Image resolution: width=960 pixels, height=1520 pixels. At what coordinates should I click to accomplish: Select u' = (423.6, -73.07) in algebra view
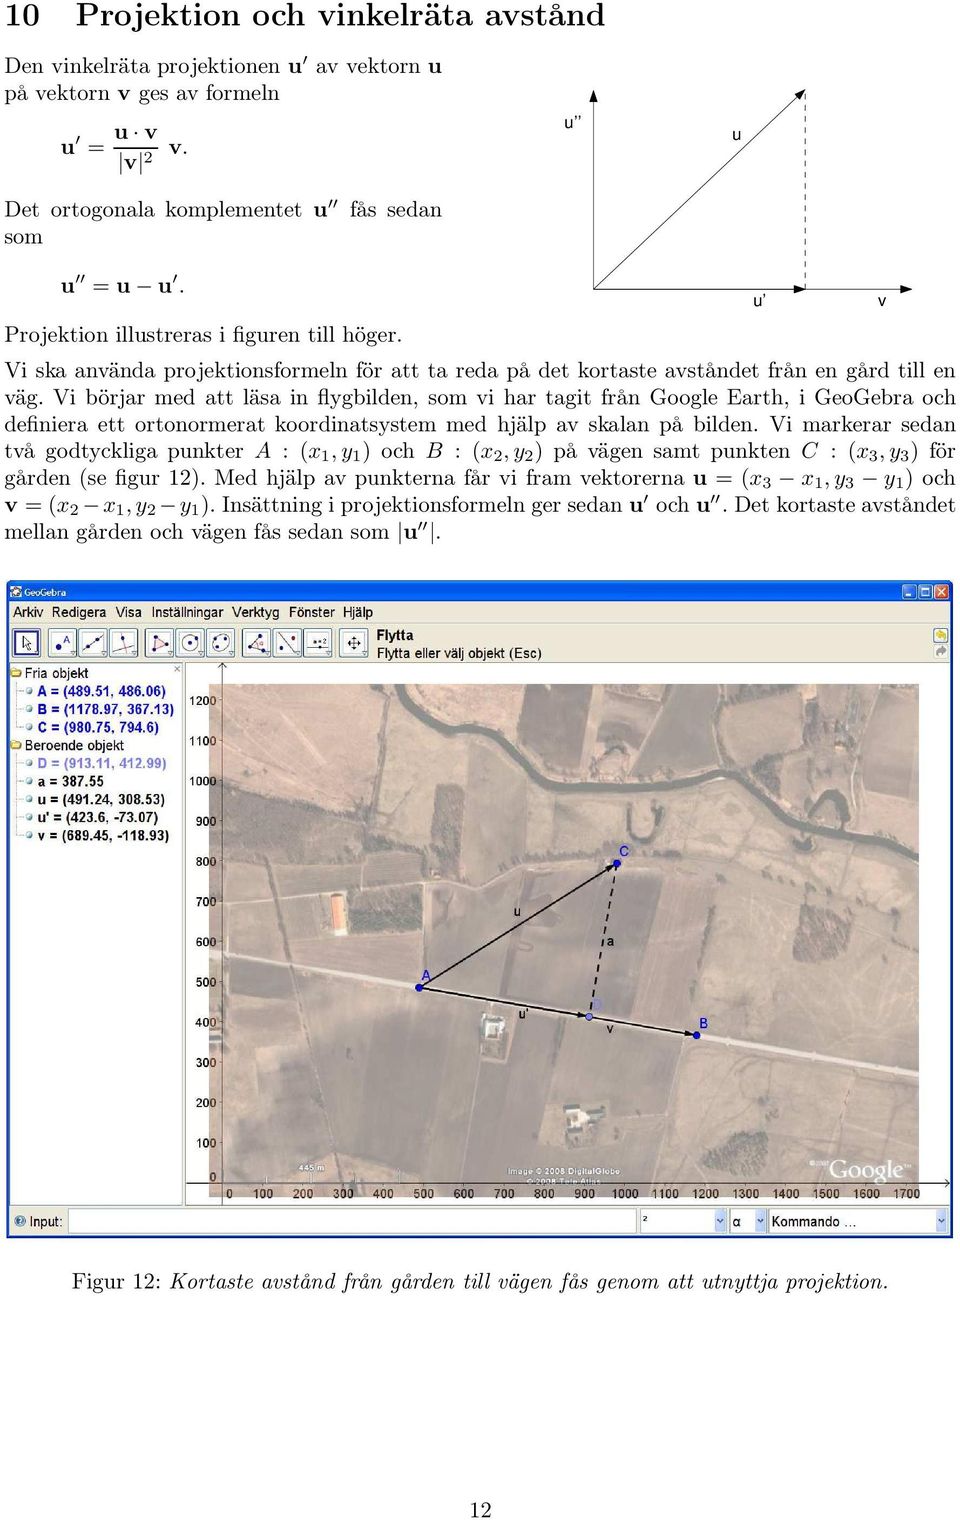coord(98,817)
